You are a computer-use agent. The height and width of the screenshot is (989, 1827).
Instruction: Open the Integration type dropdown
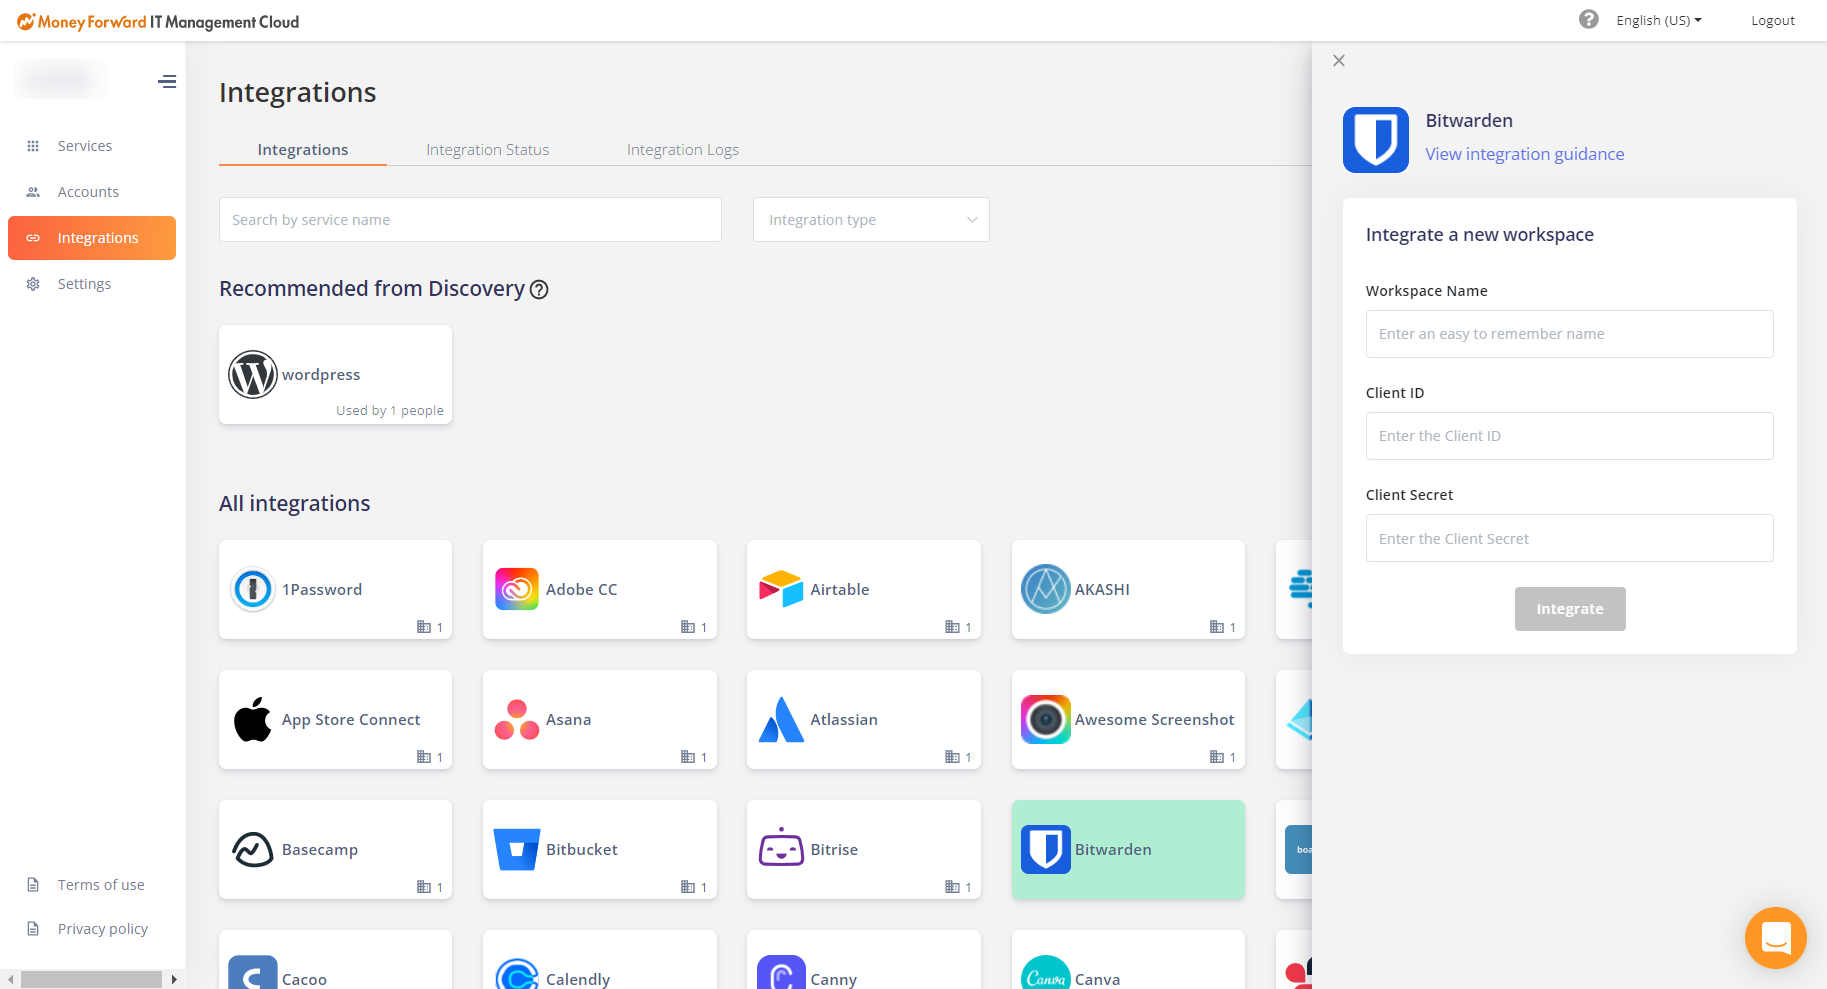[x=871, y=220]
